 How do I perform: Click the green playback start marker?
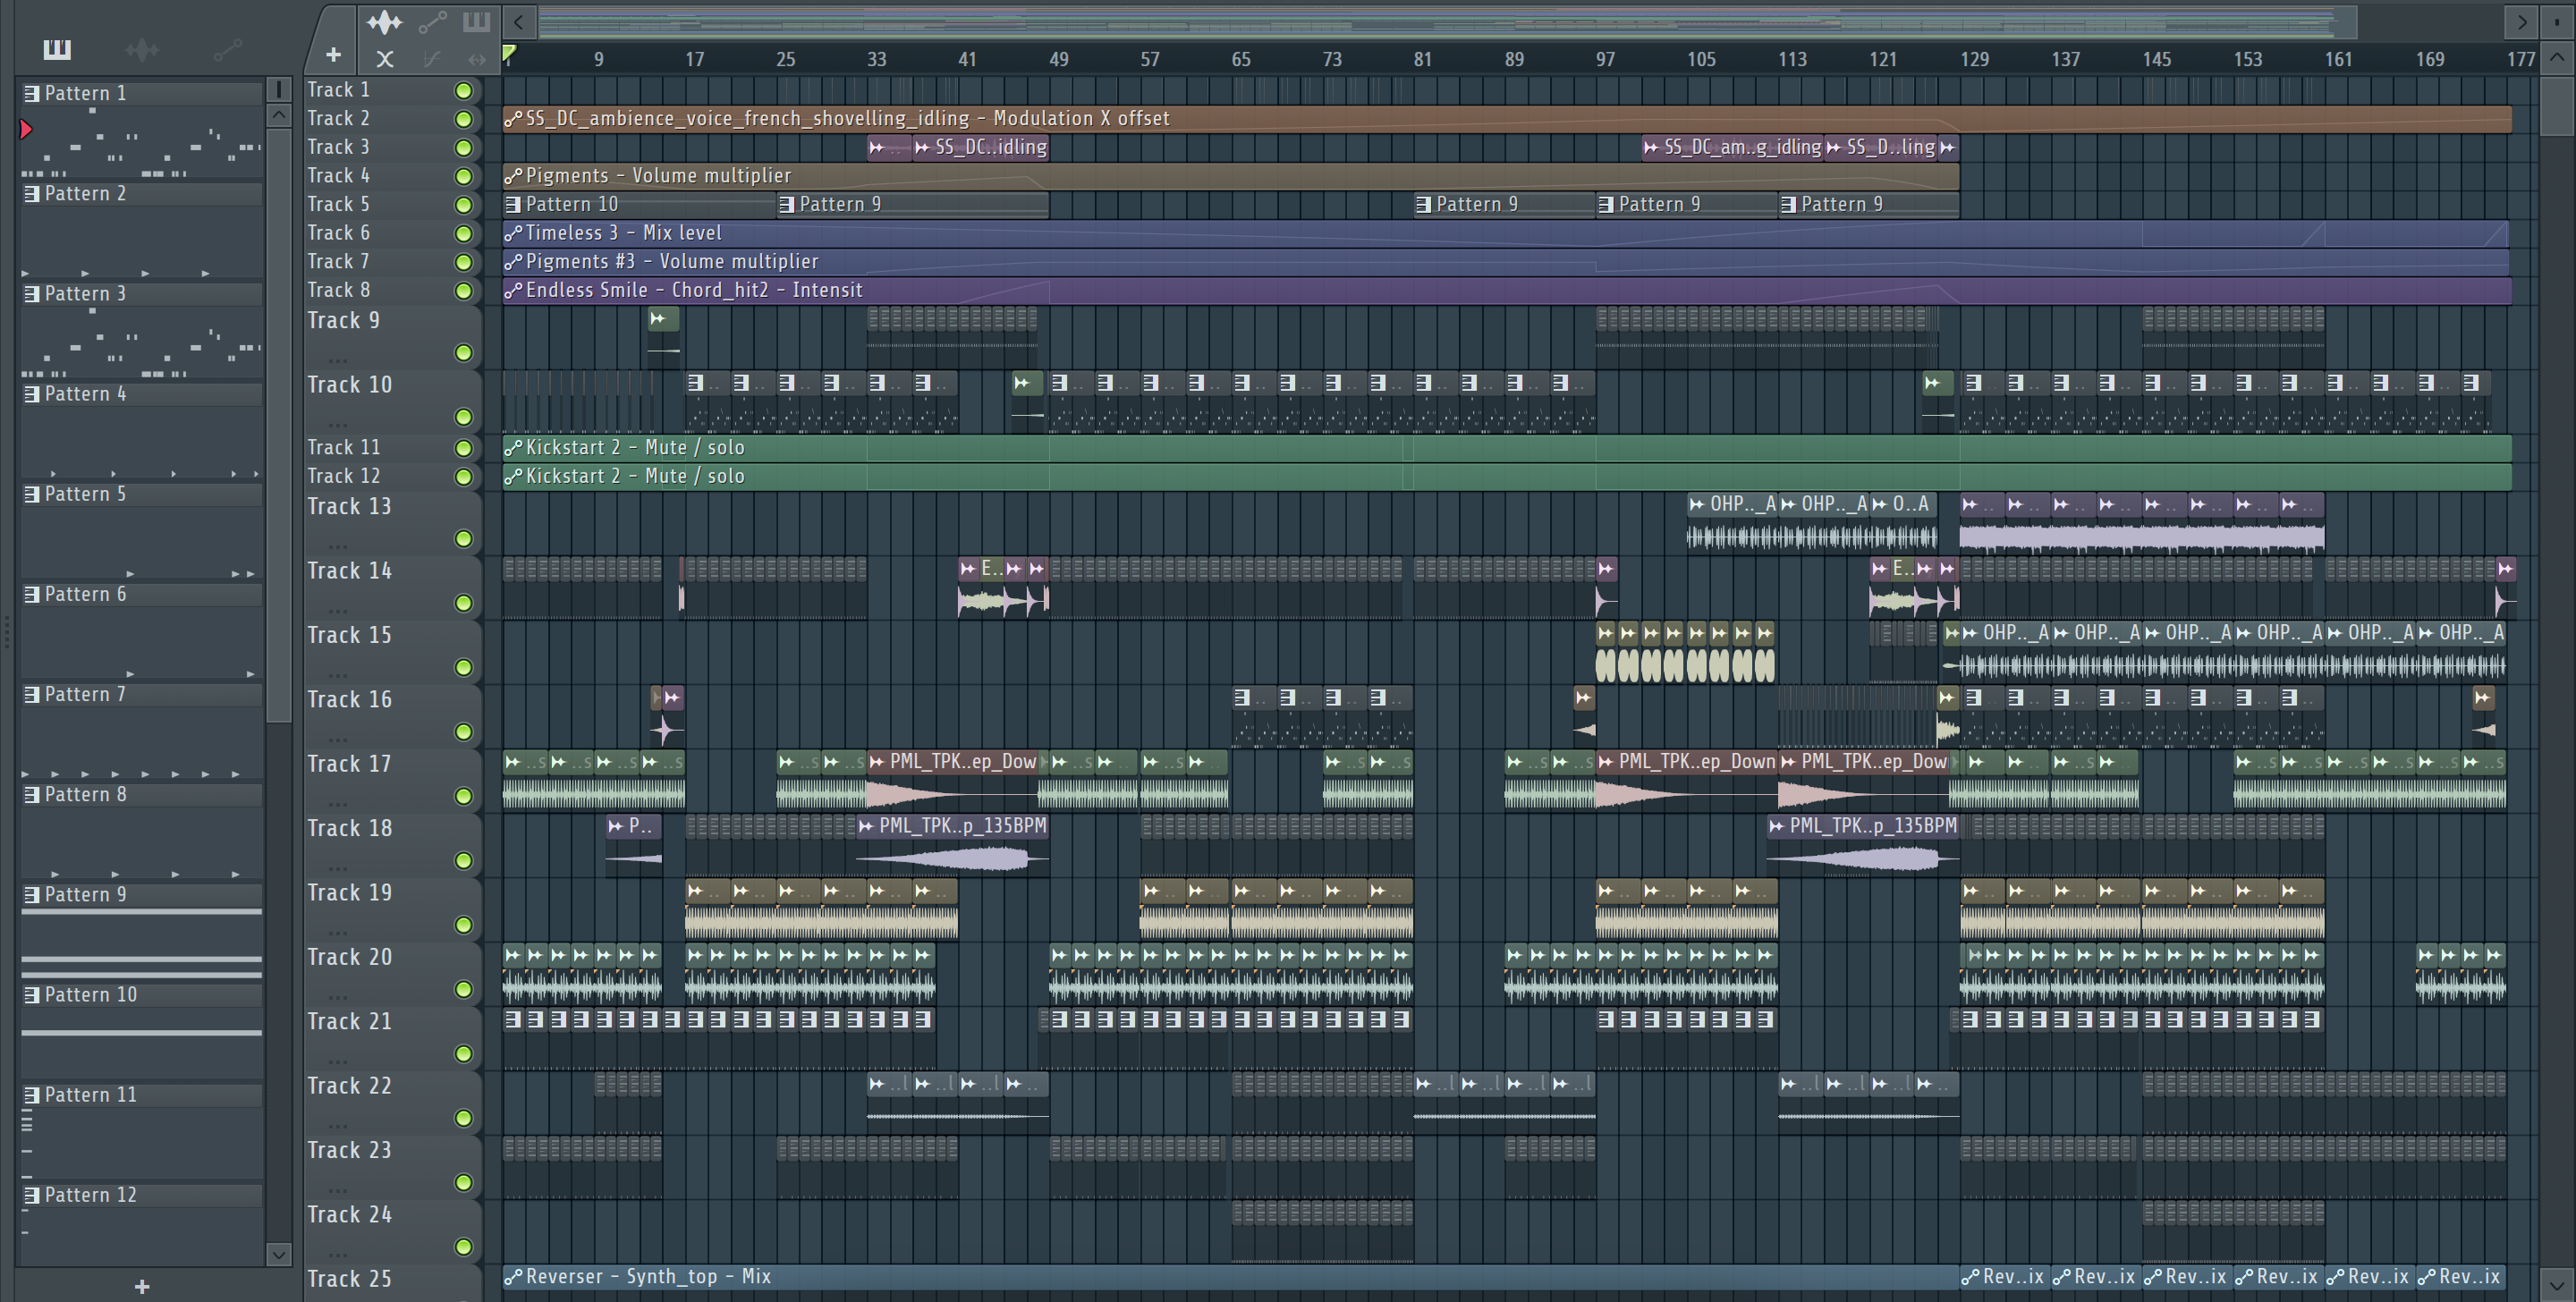coord(509,52)
